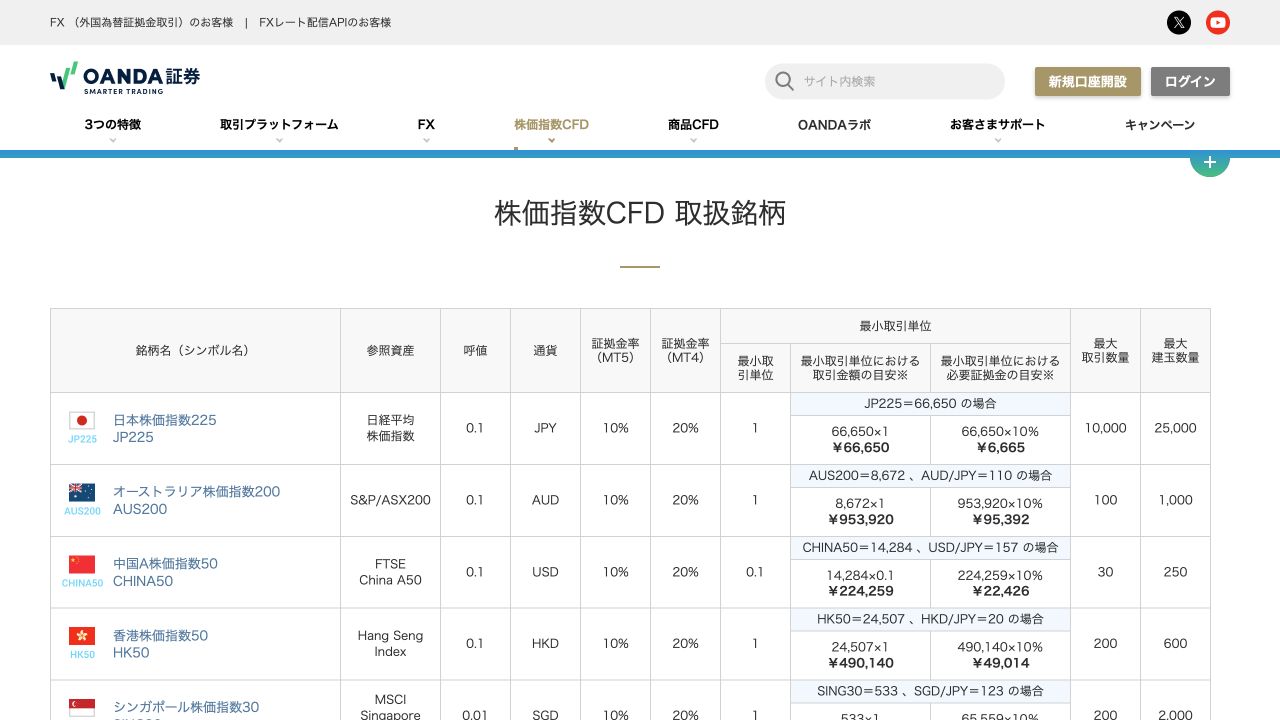
Task: Expand the 商品CFD menu chevron
Action: tap(693, 141)
